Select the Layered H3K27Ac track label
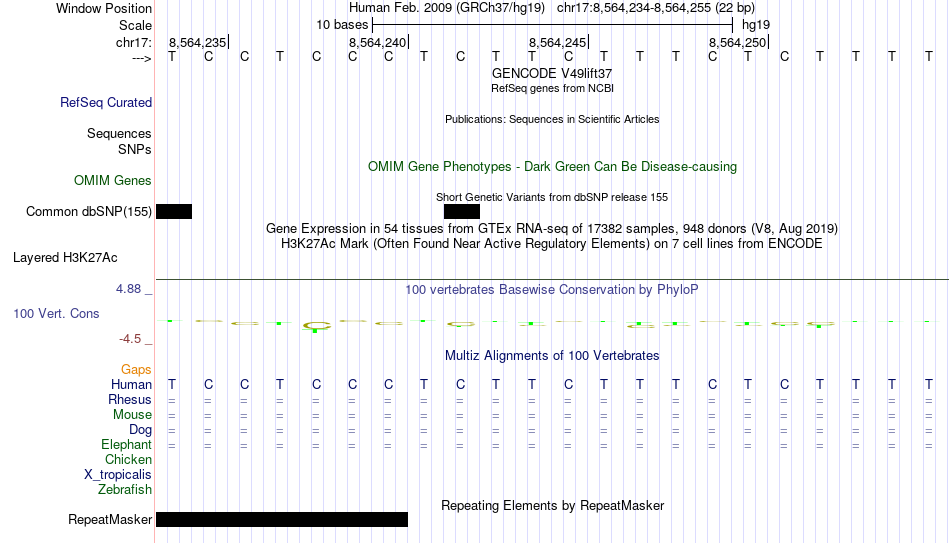This screenshot has width=950, height=543. tap(65, 258)
